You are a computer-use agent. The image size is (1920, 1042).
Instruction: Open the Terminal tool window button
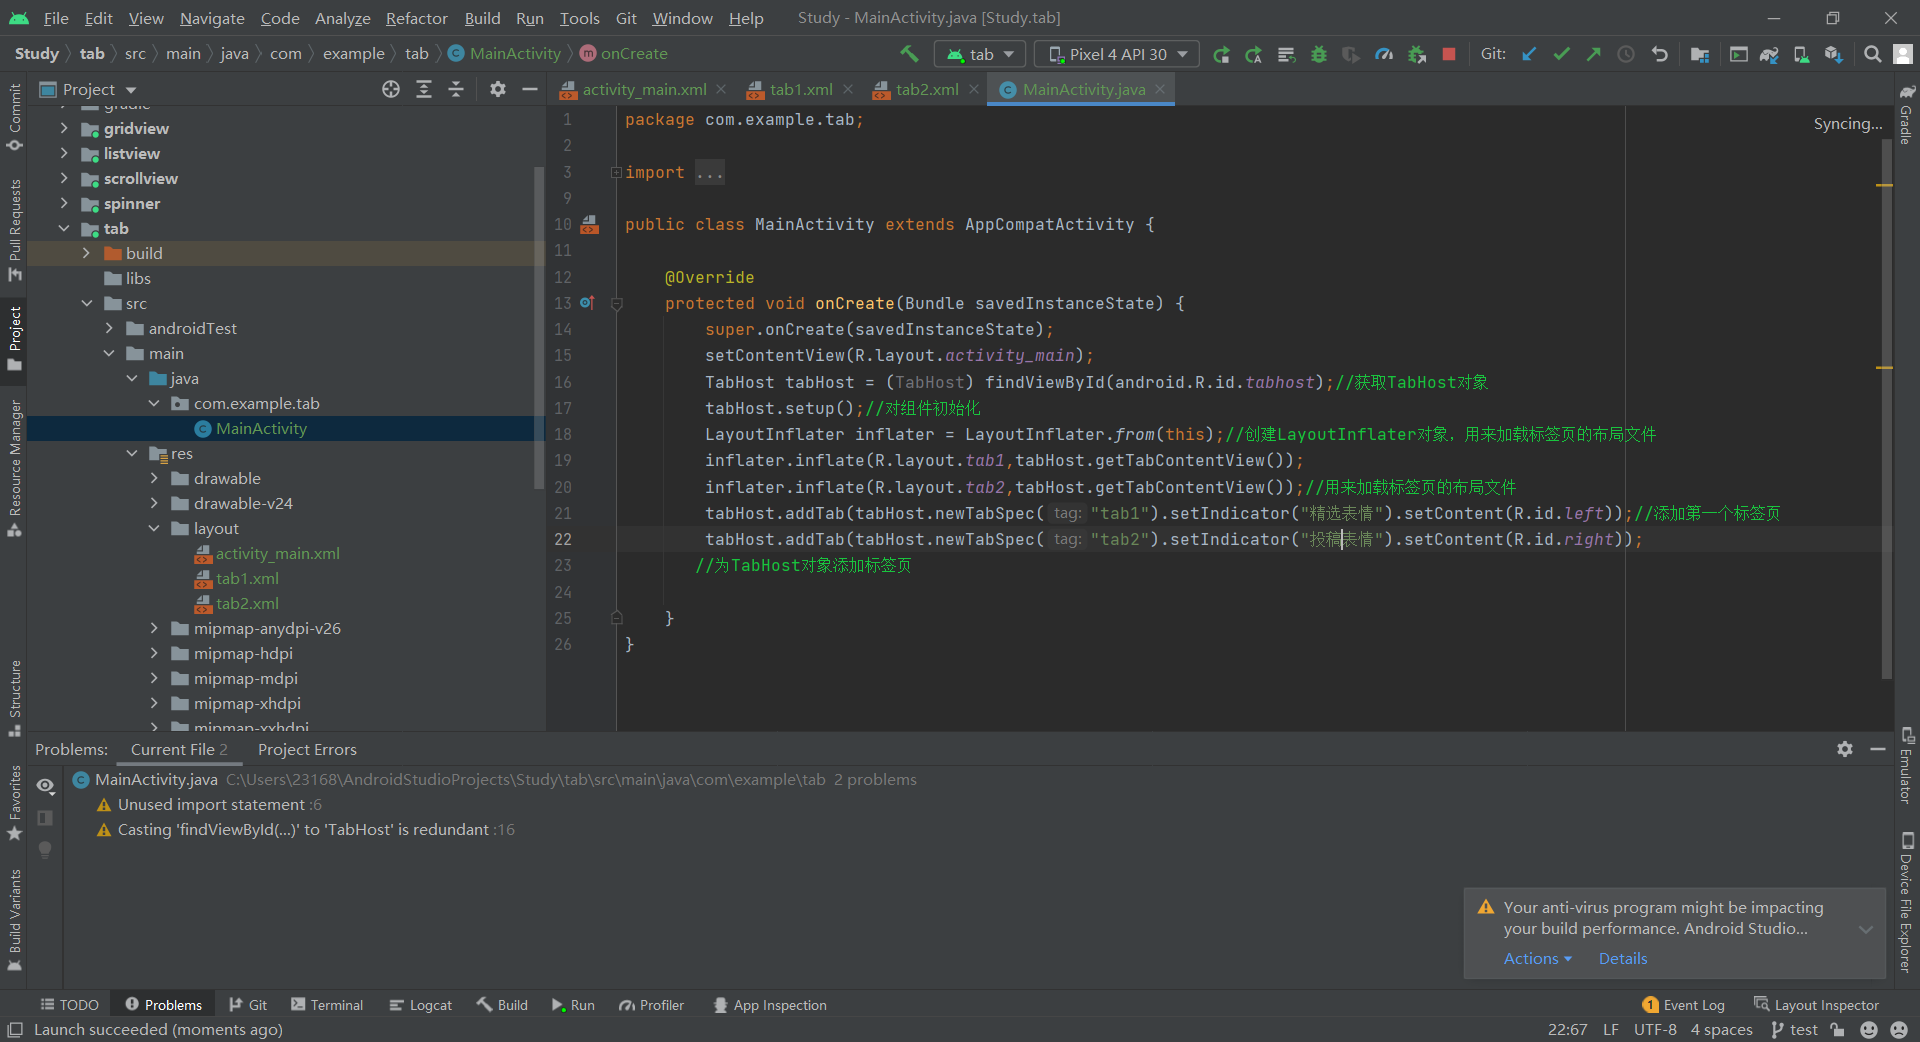327,1005
